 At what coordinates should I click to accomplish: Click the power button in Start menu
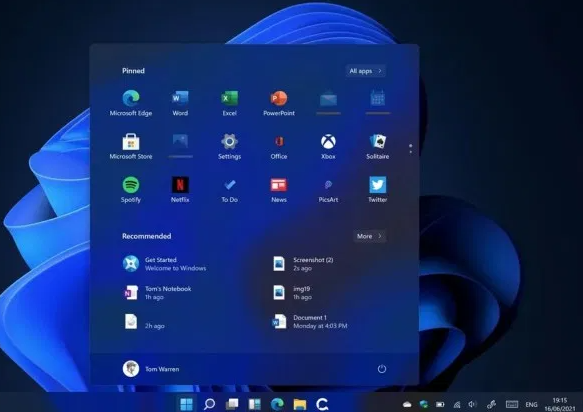[x=382, y=369]
